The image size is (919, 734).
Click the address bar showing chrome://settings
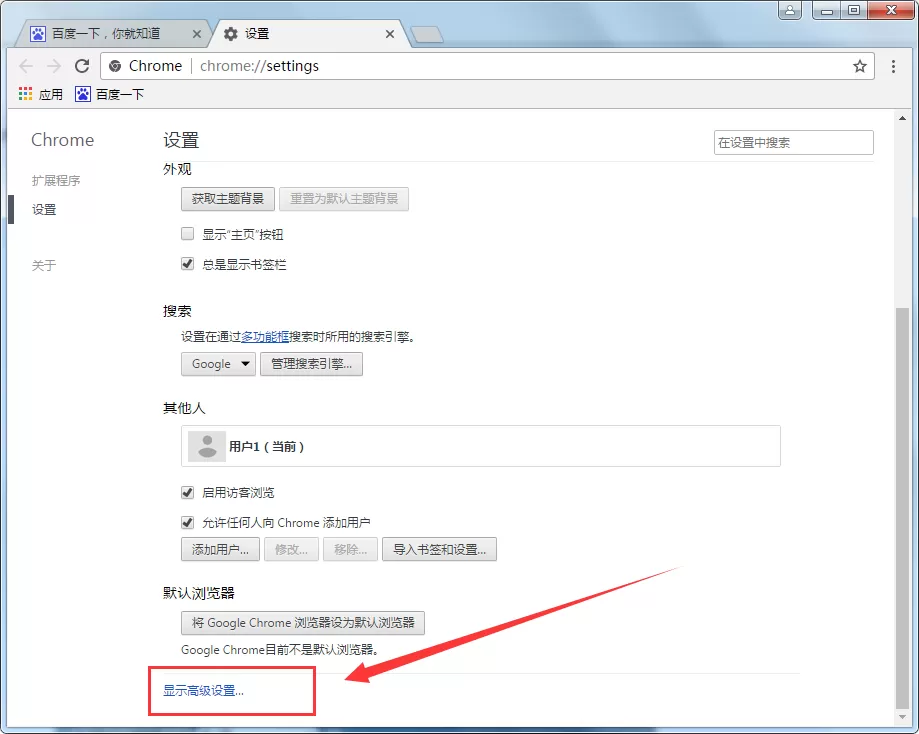pyautogui.click(x=486, y=66)
